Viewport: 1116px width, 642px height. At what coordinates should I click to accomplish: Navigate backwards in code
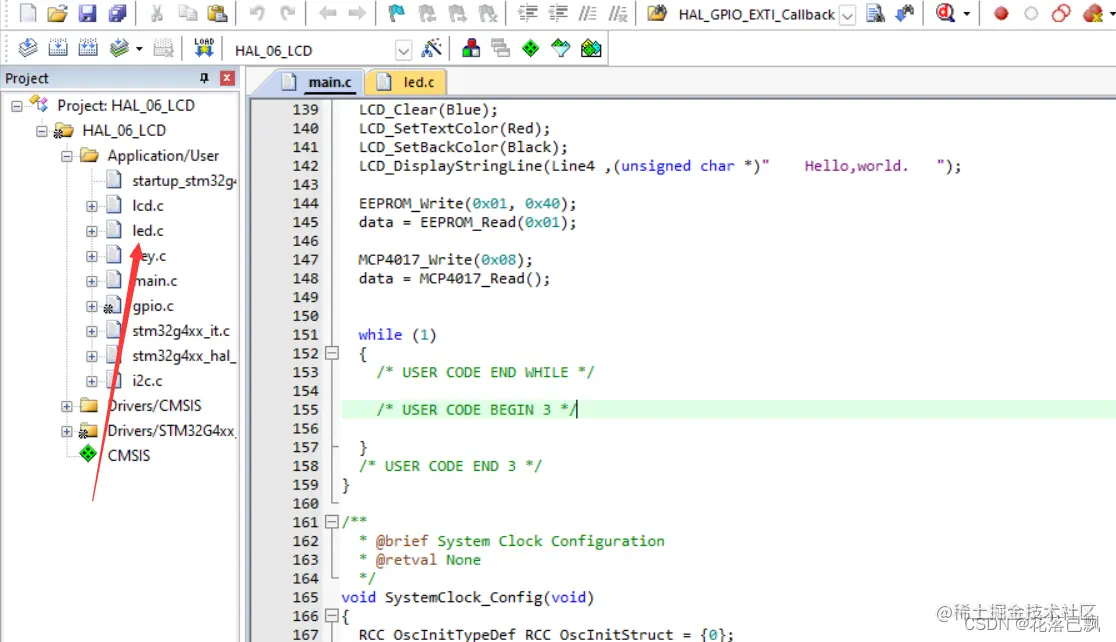[327, 14]
